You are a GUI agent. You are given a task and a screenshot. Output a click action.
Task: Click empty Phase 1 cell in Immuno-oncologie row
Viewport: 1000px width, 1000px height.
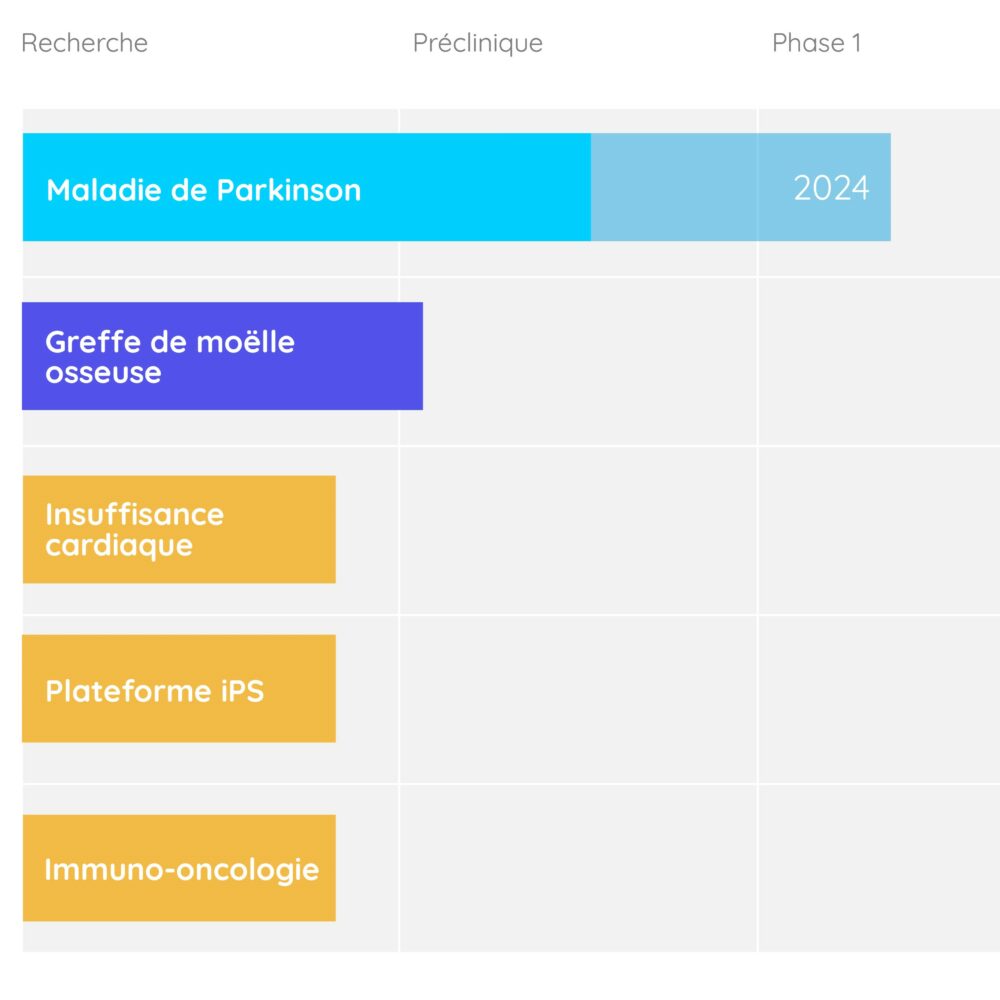point(879,868)
